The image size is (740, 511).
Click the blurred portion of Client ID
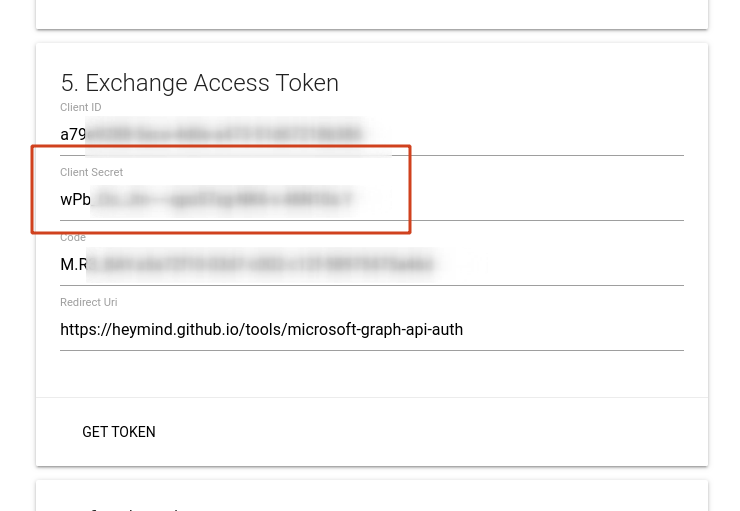224,135
